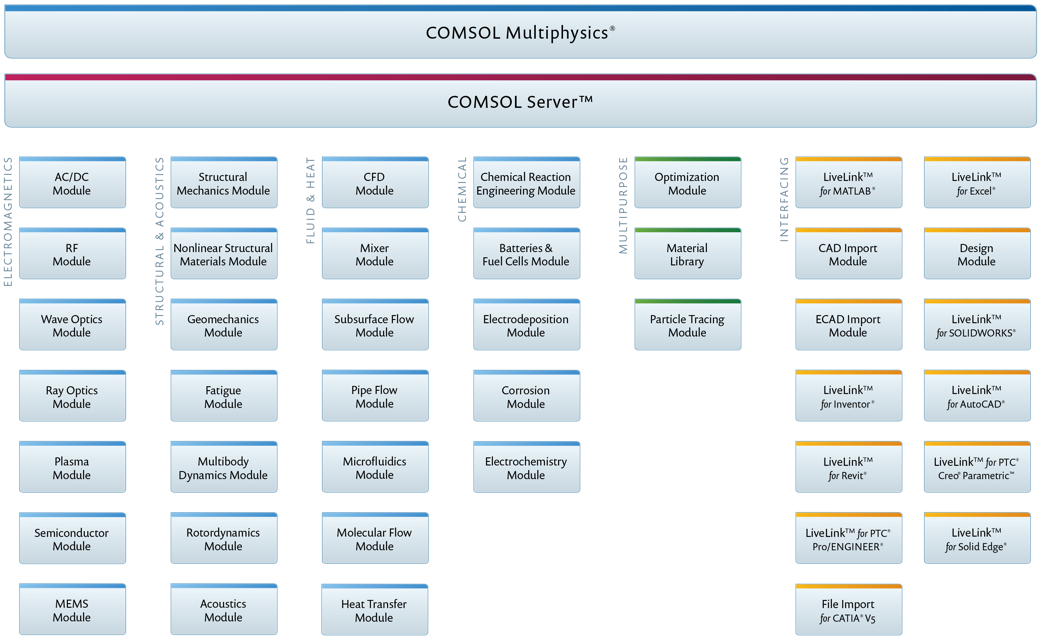Image resolution: width=1041 pixels, height=641 pixels.
Task: Open Chemical Reaction Engineering Module
Action: 526,182
